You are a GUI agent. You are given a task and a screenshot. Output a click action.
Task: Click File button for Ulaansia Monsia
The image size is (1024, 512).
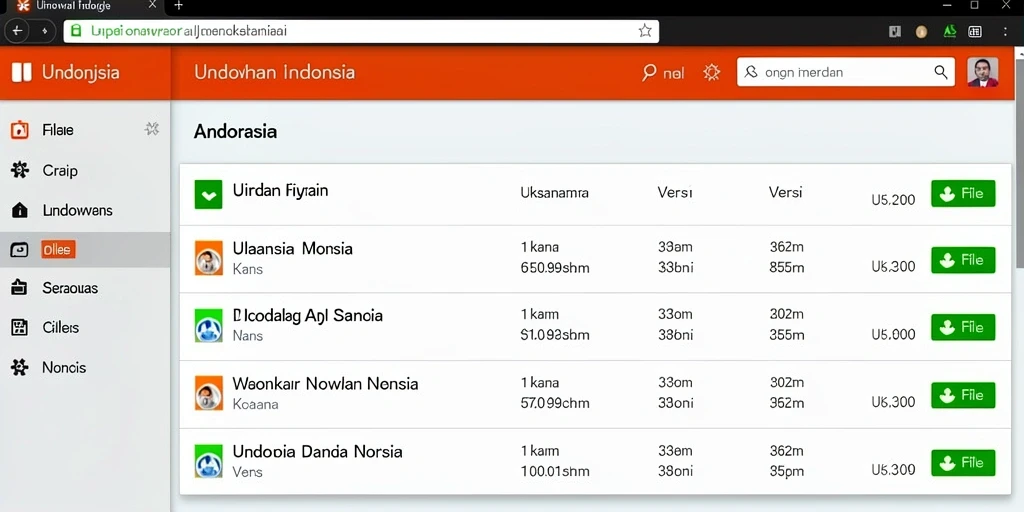pos(963,260)
